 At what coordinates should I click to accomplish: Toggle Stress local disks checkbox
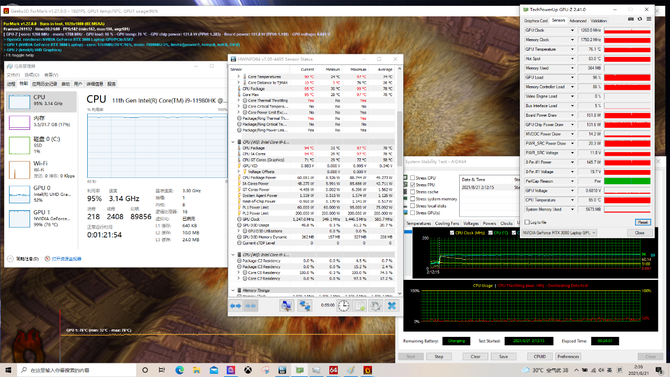click(412, 206)
